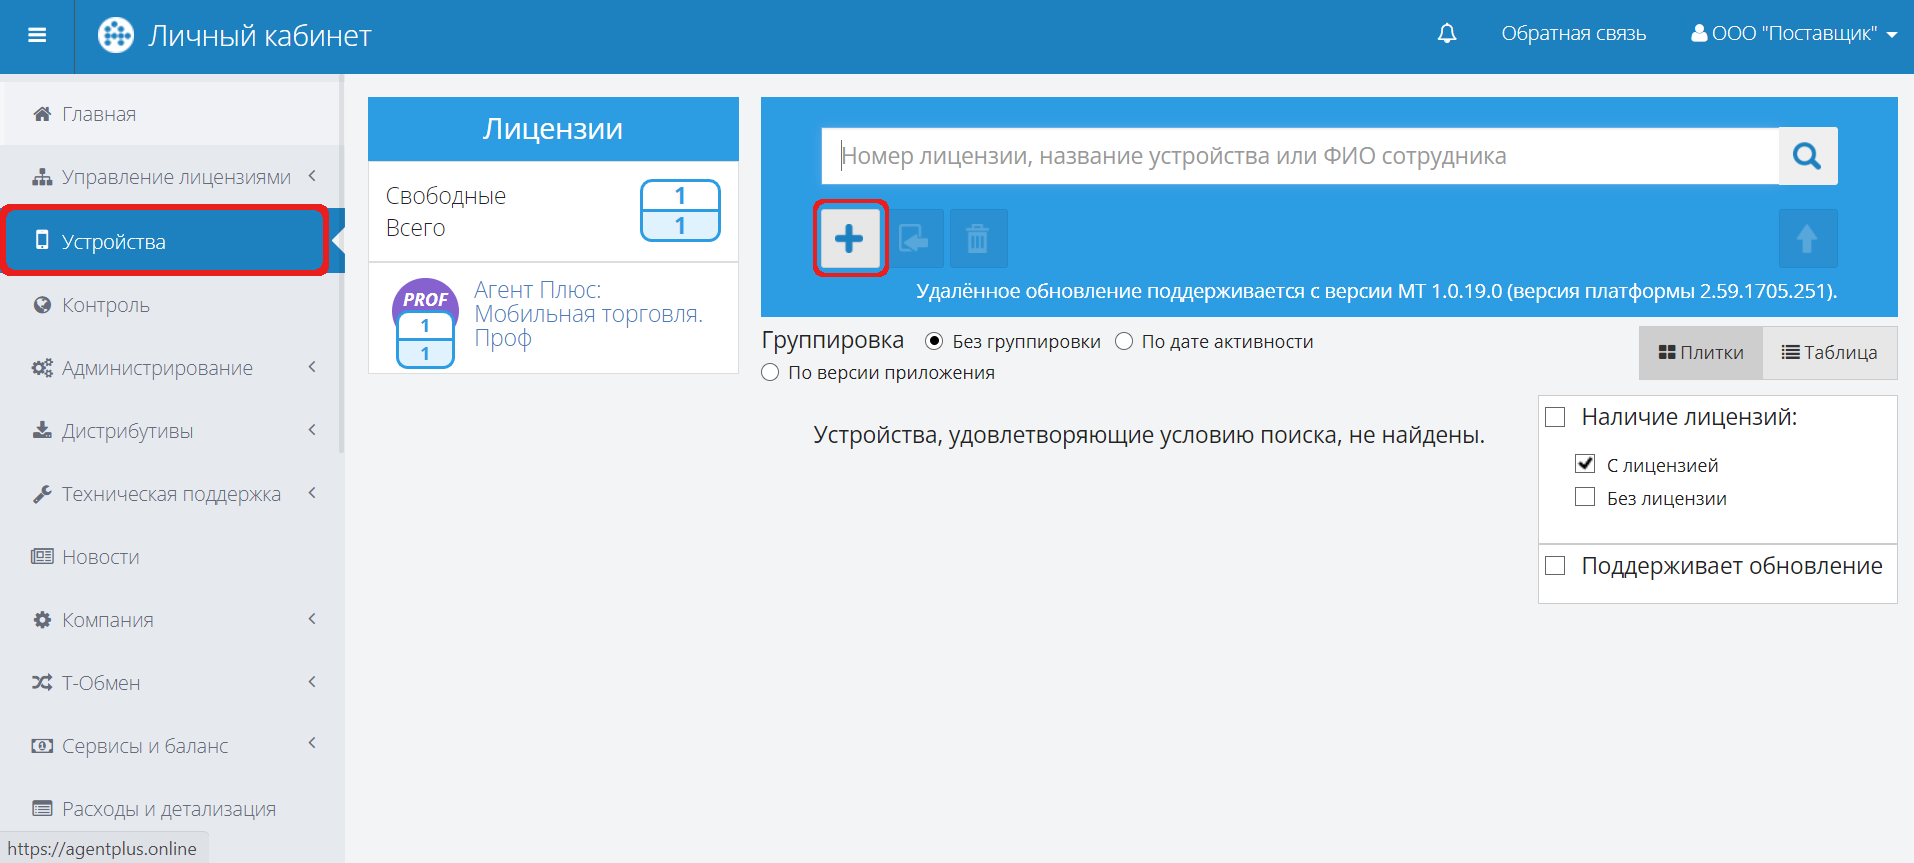Select 'По версии приложения' radio button

[770, 373]
